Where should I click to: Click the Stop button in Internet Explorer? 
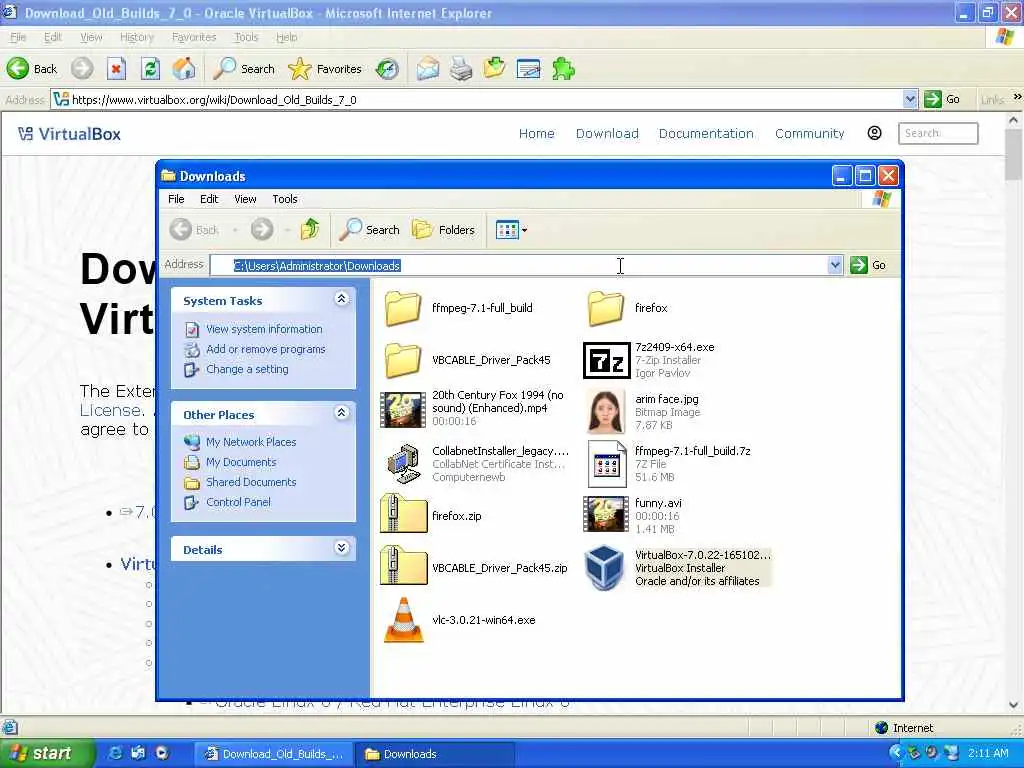tap(116, 69)
